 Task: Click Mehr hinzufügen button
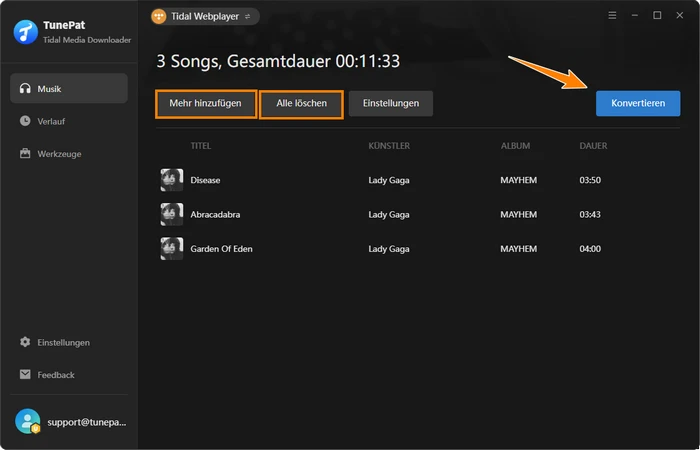[206, 104]
